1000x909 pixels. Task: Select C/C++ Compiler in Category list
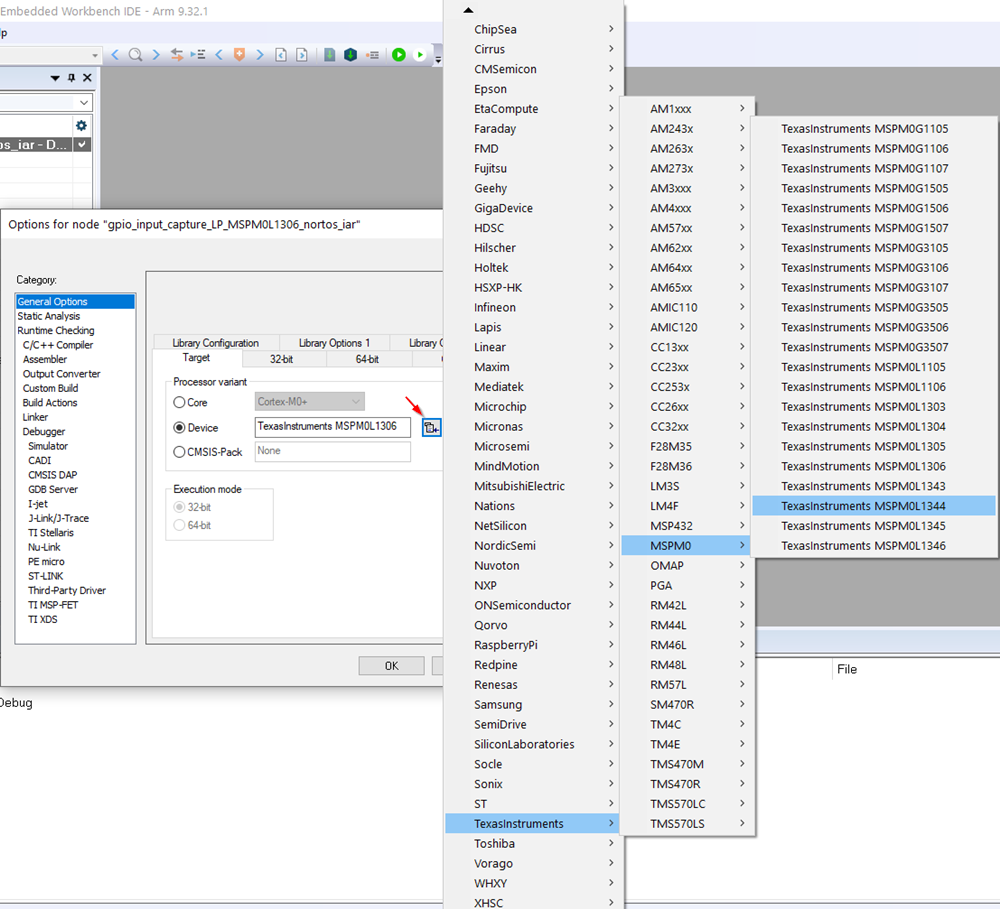pos(58,345)
